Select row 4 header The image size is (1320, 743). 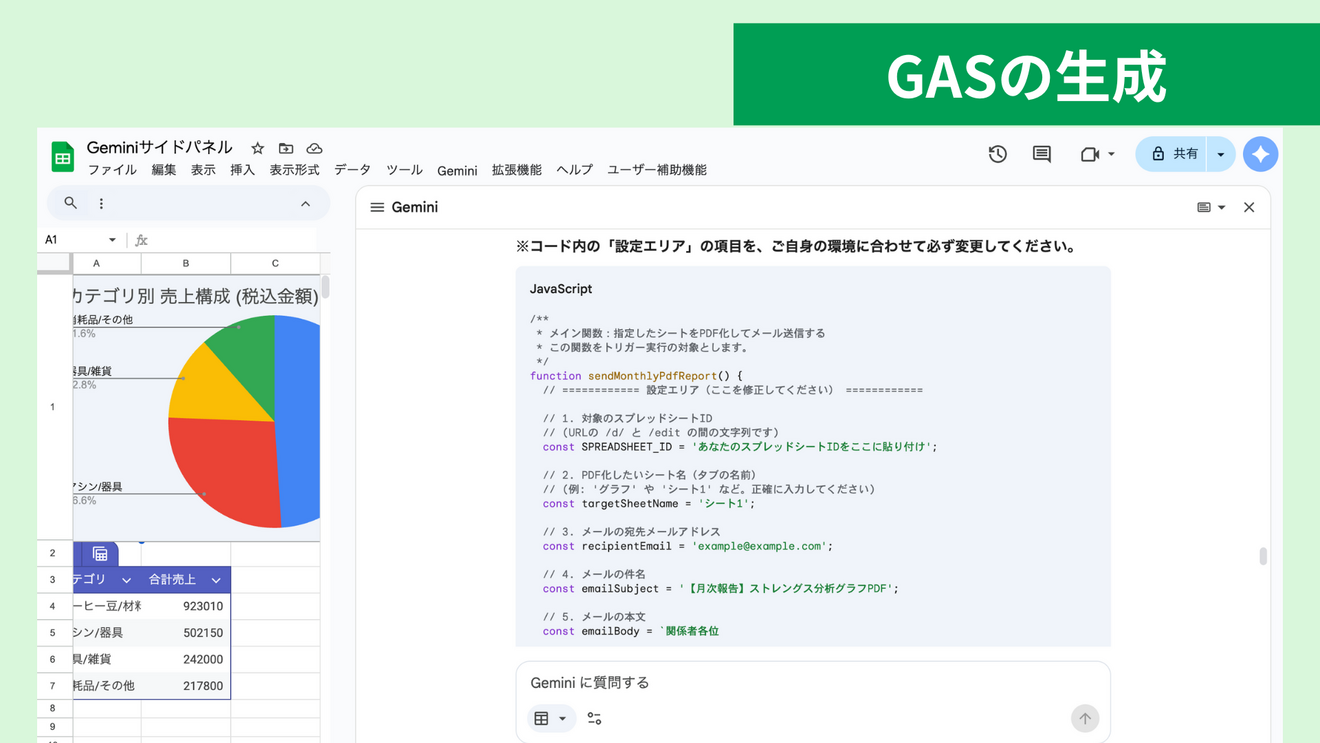pyautogui.click(x=53, y=606)
